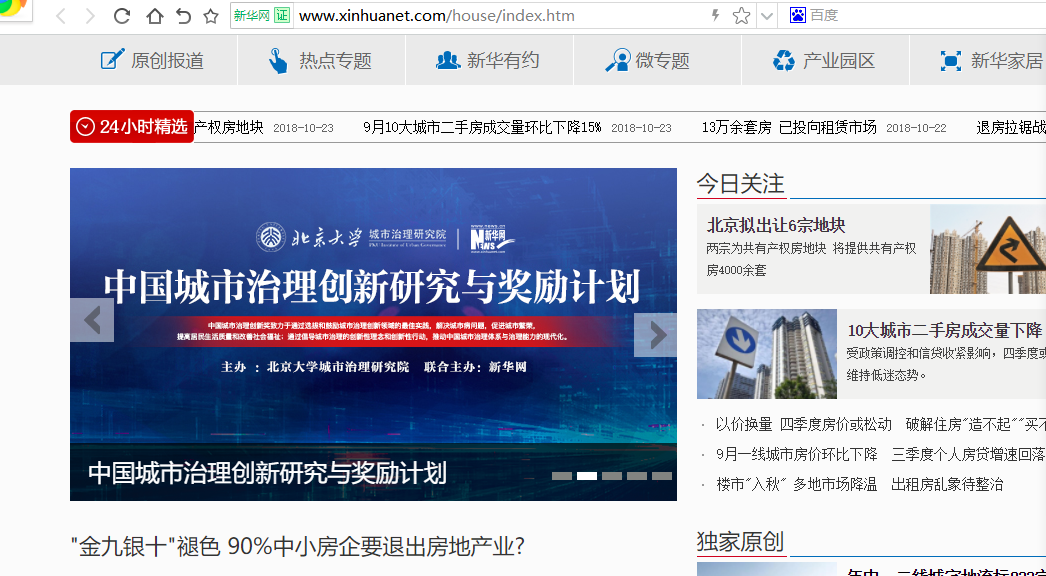This screenshot has height=576, width=1046.
Task: Select the 新华有约 nav item
Action: [x=488, y=61]
